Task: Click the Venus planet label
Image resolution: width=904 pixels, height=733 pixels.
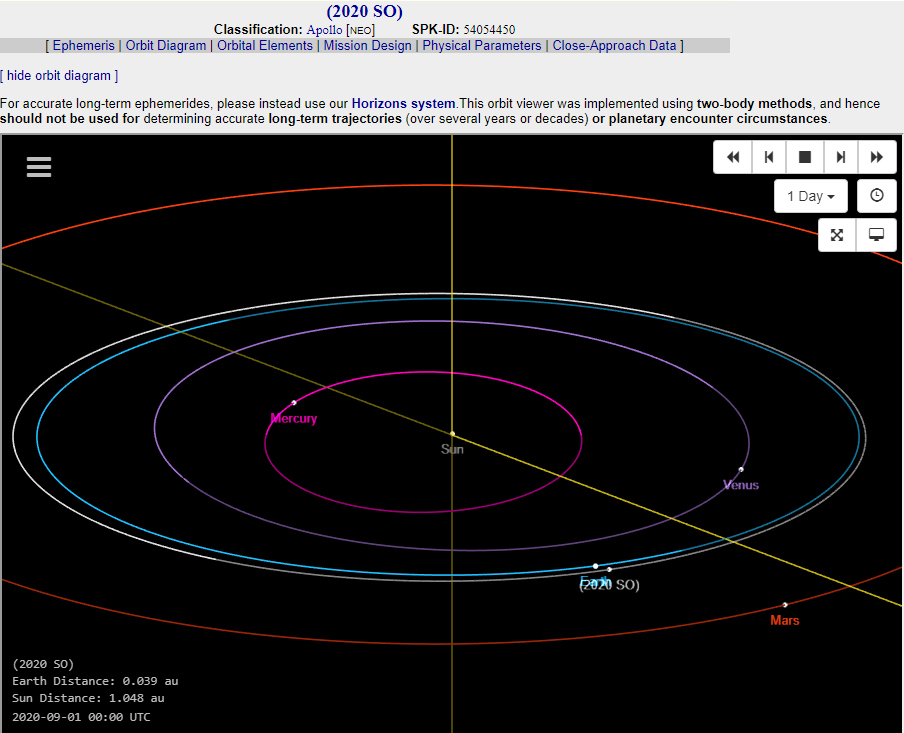Action: coord(741,485)
